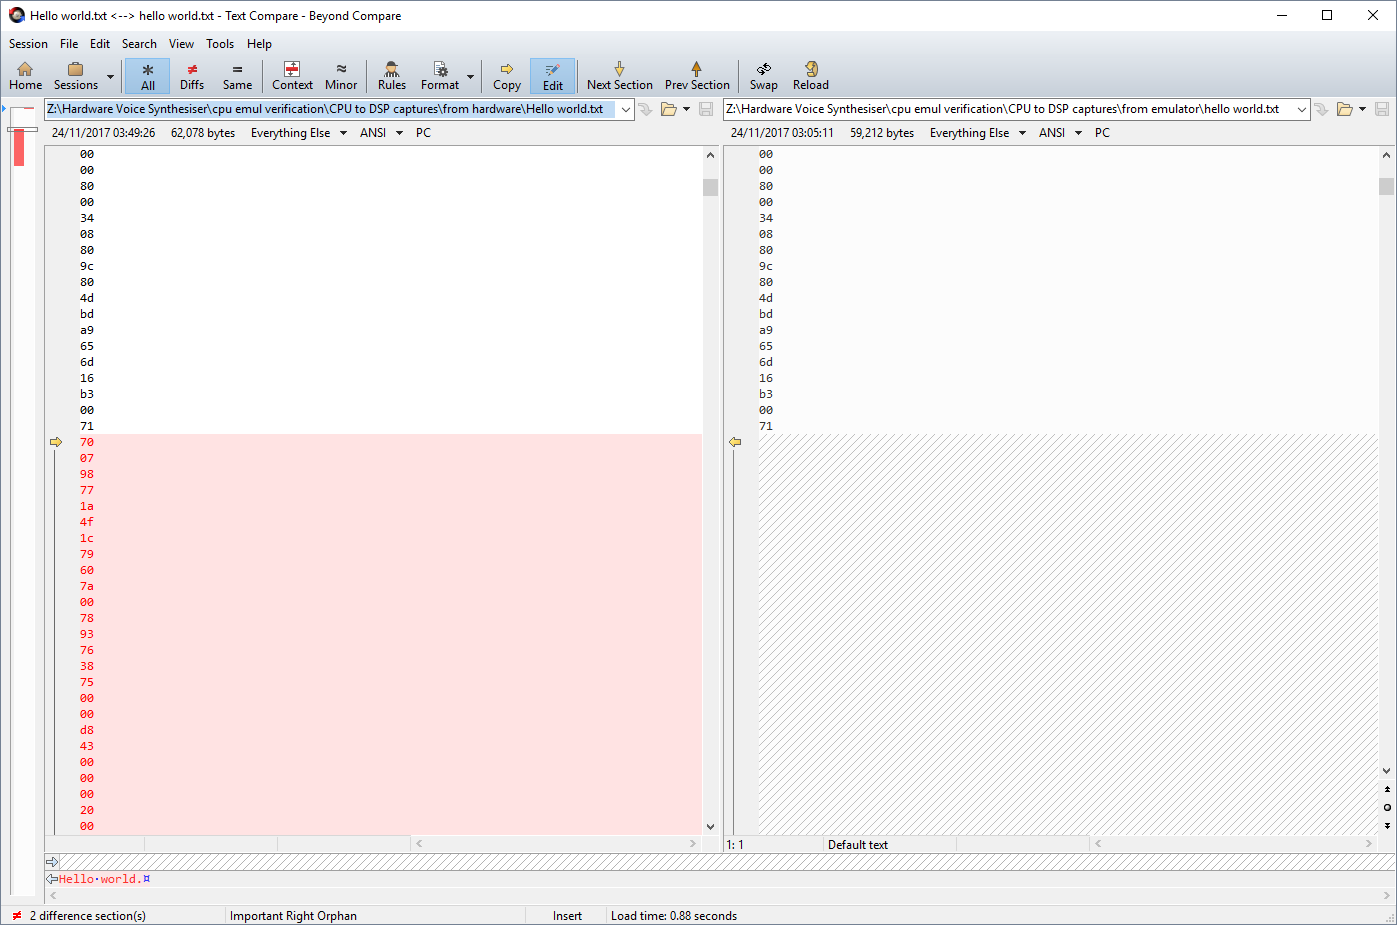The width and height of the screenshot is (1397, 925).
Task: Open right ANSI encoding dropdown
Action: (x=1061, y=133)
